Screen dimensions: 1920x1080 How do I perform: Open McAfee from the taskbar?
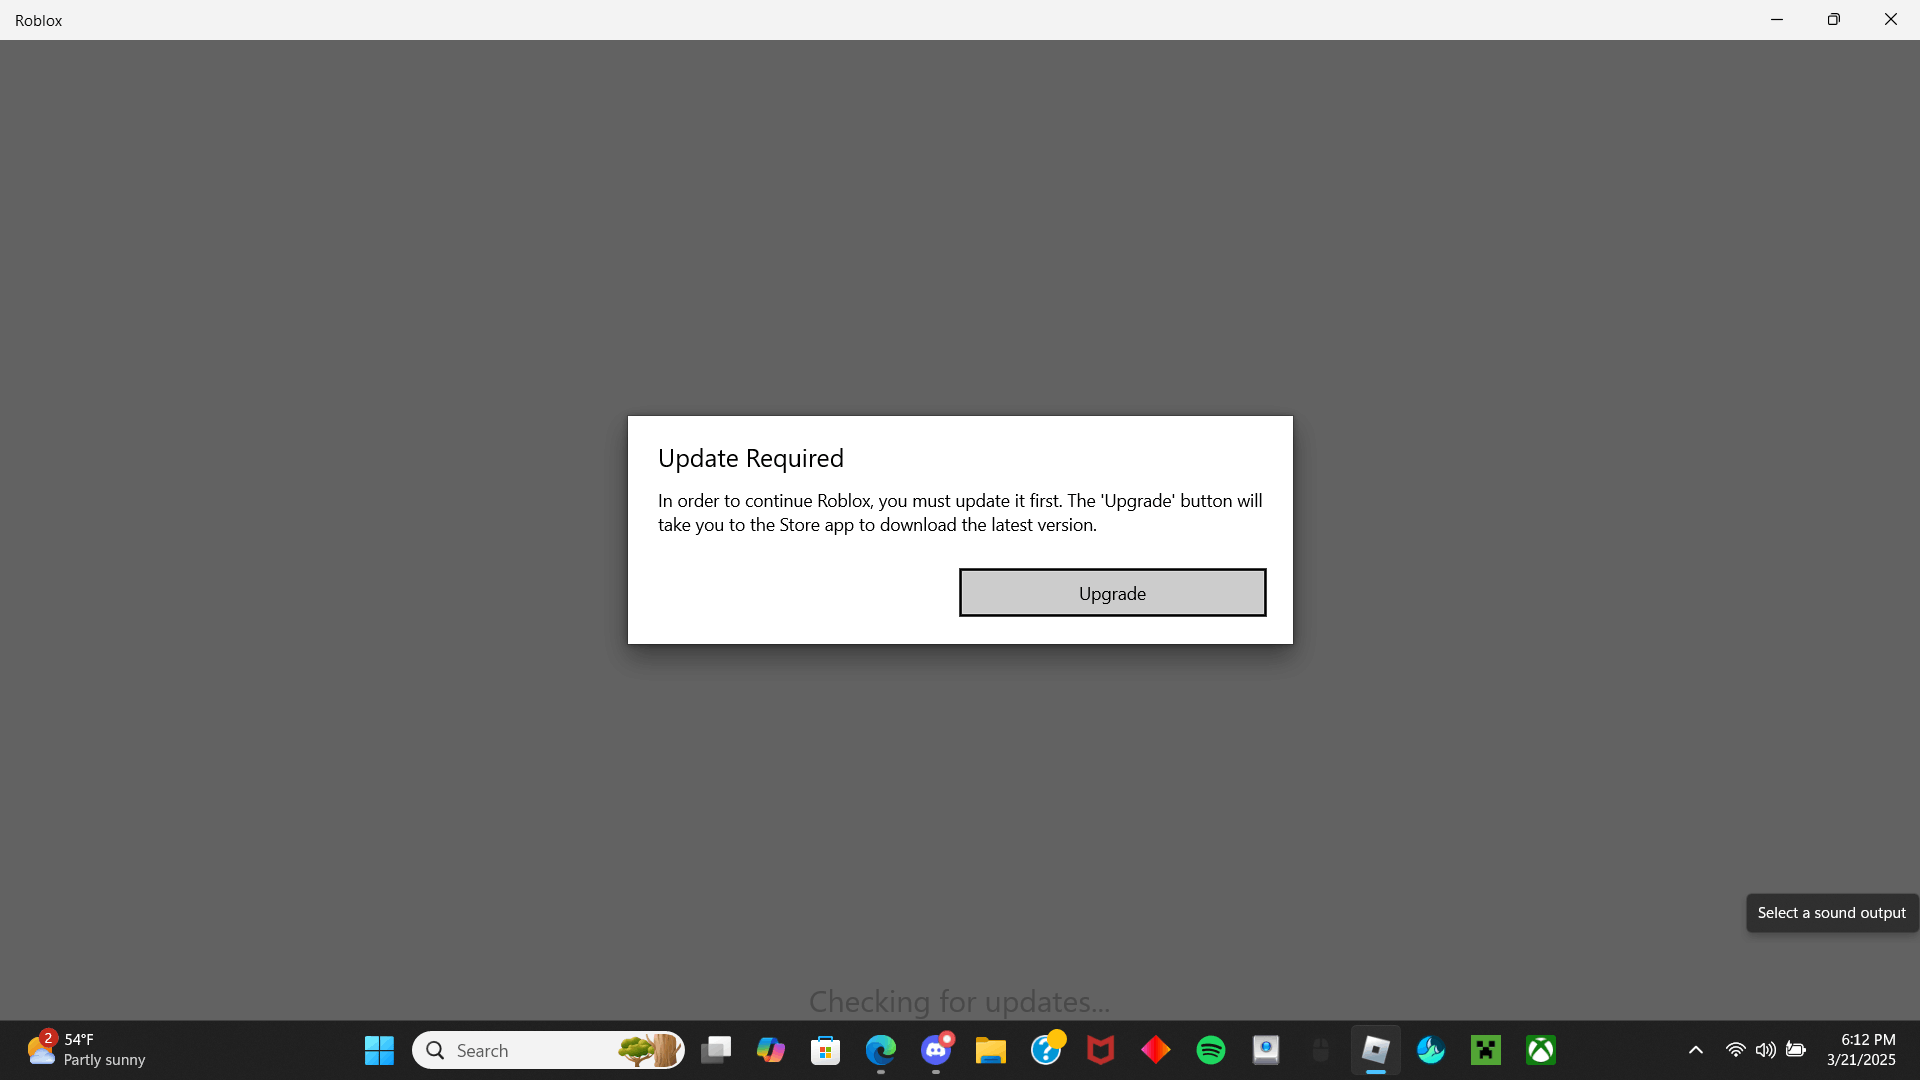point(1101,1050)
